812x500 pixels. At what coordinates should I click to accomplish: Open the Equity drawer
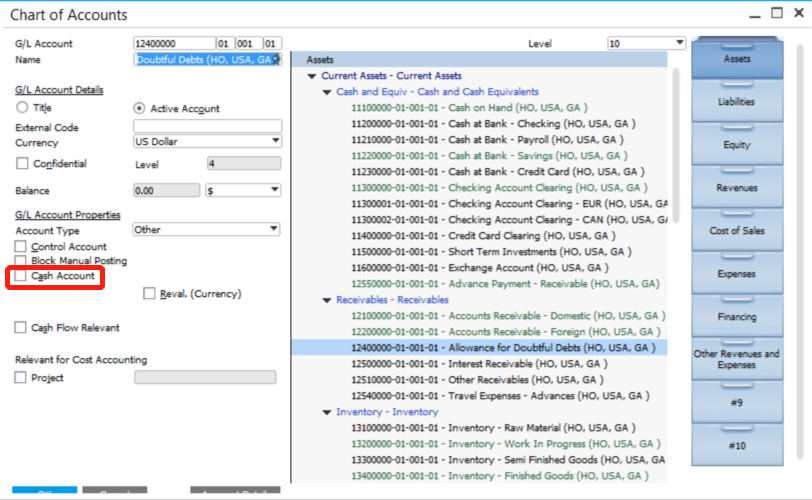[x=737, y=145]
